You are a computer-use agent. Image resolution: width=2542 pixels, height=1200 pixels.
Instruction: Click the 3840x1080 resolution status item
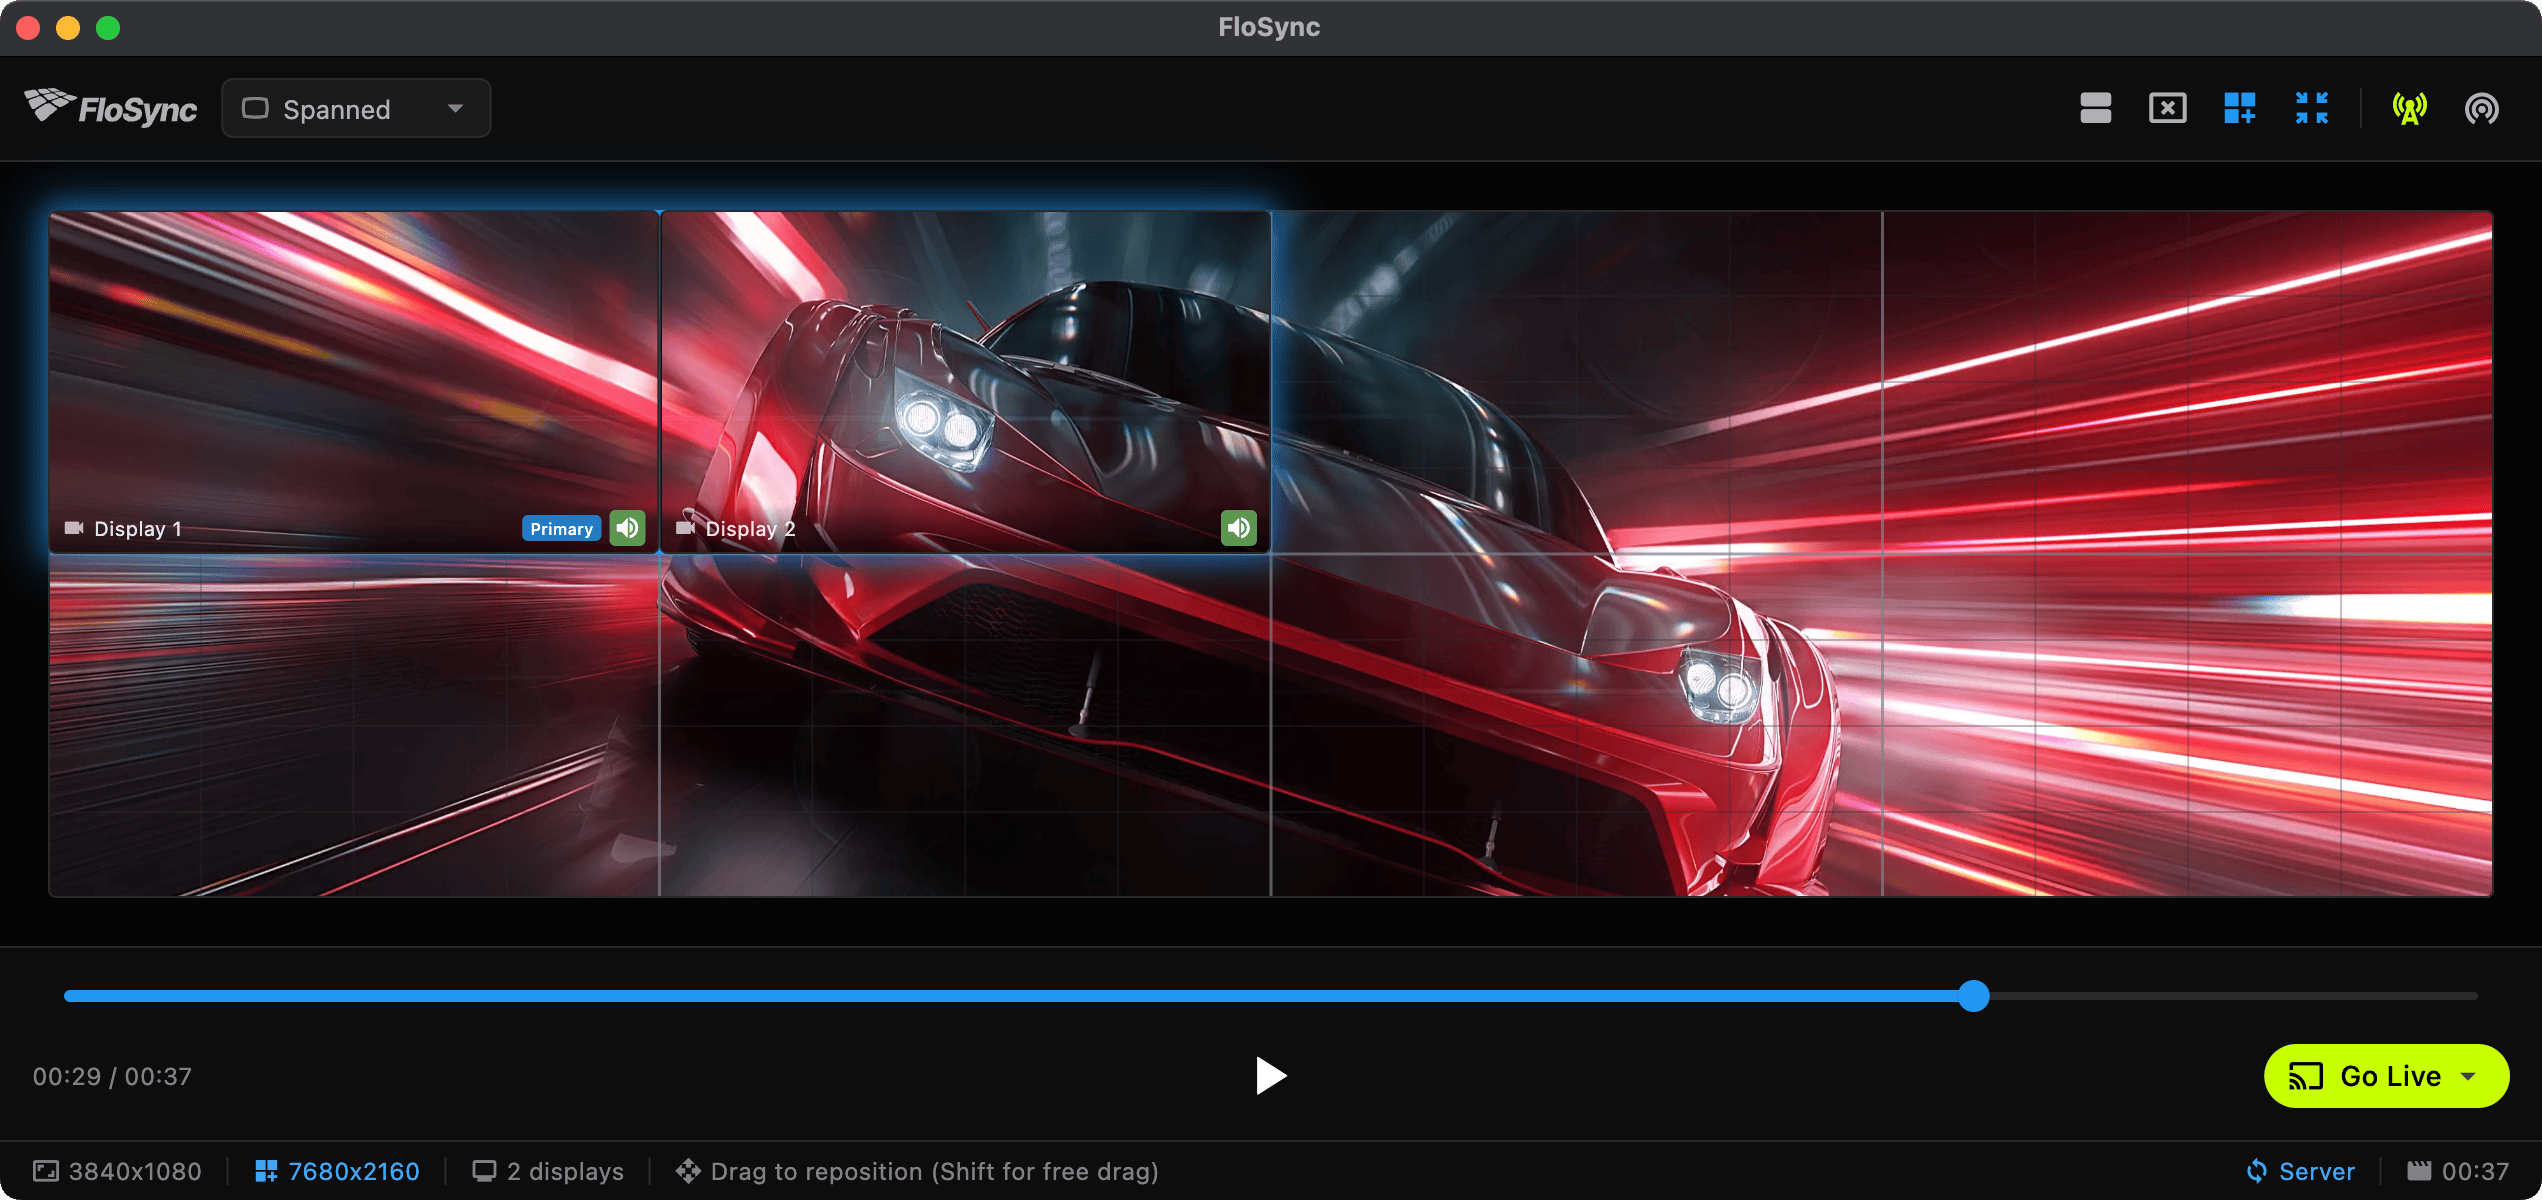point(118,1171)
